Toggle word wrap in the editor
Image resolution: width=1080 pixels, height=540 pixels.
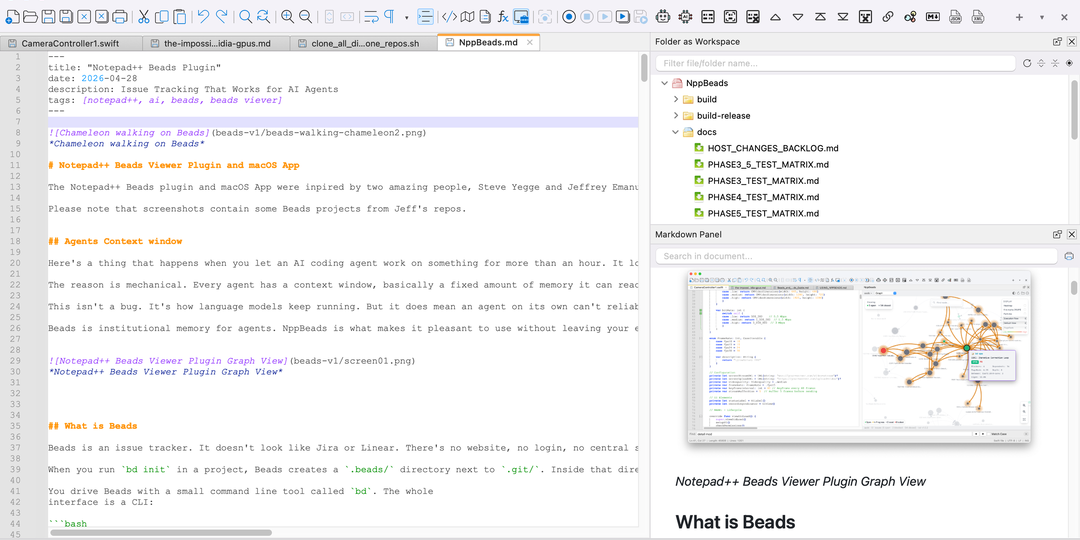pos(371,17)
